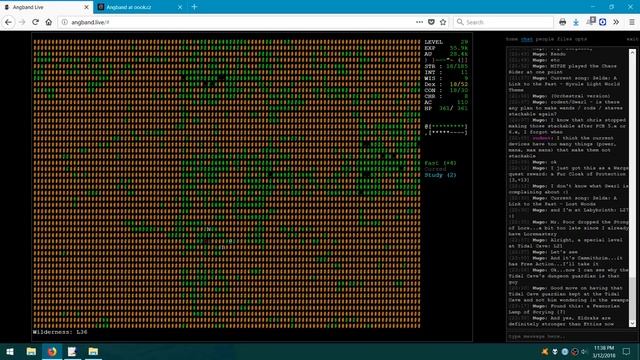Open the browser home page
Image resolution: width=640 pixels, height=360 pixels.
click(x=49, y=22)
